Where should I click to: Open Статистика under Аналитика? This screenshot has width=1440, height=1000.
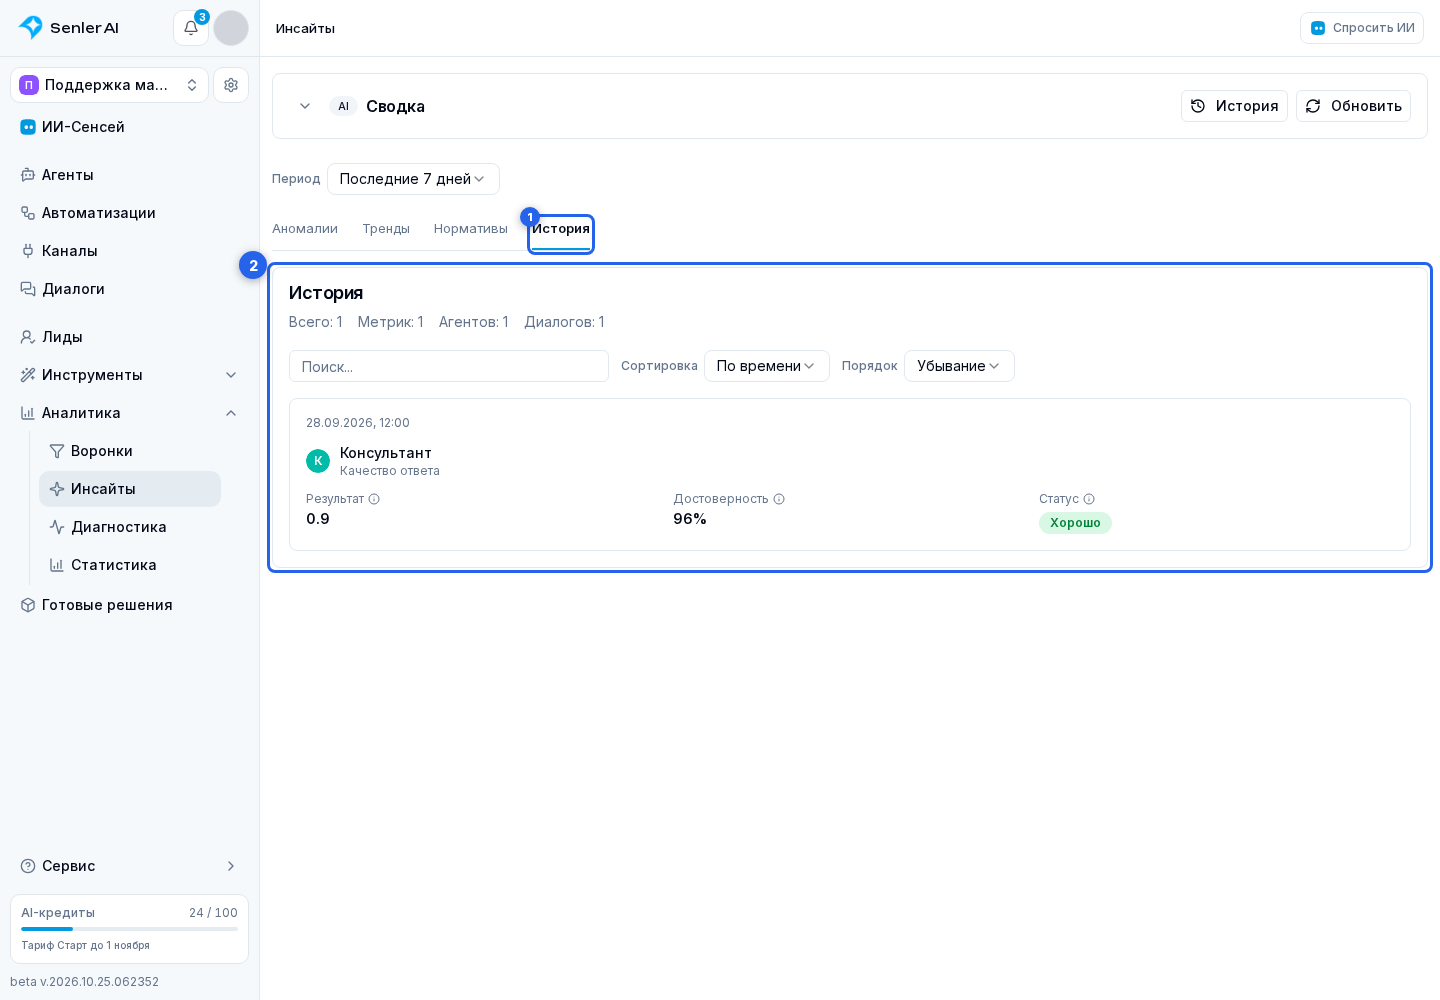coord(130,565)
